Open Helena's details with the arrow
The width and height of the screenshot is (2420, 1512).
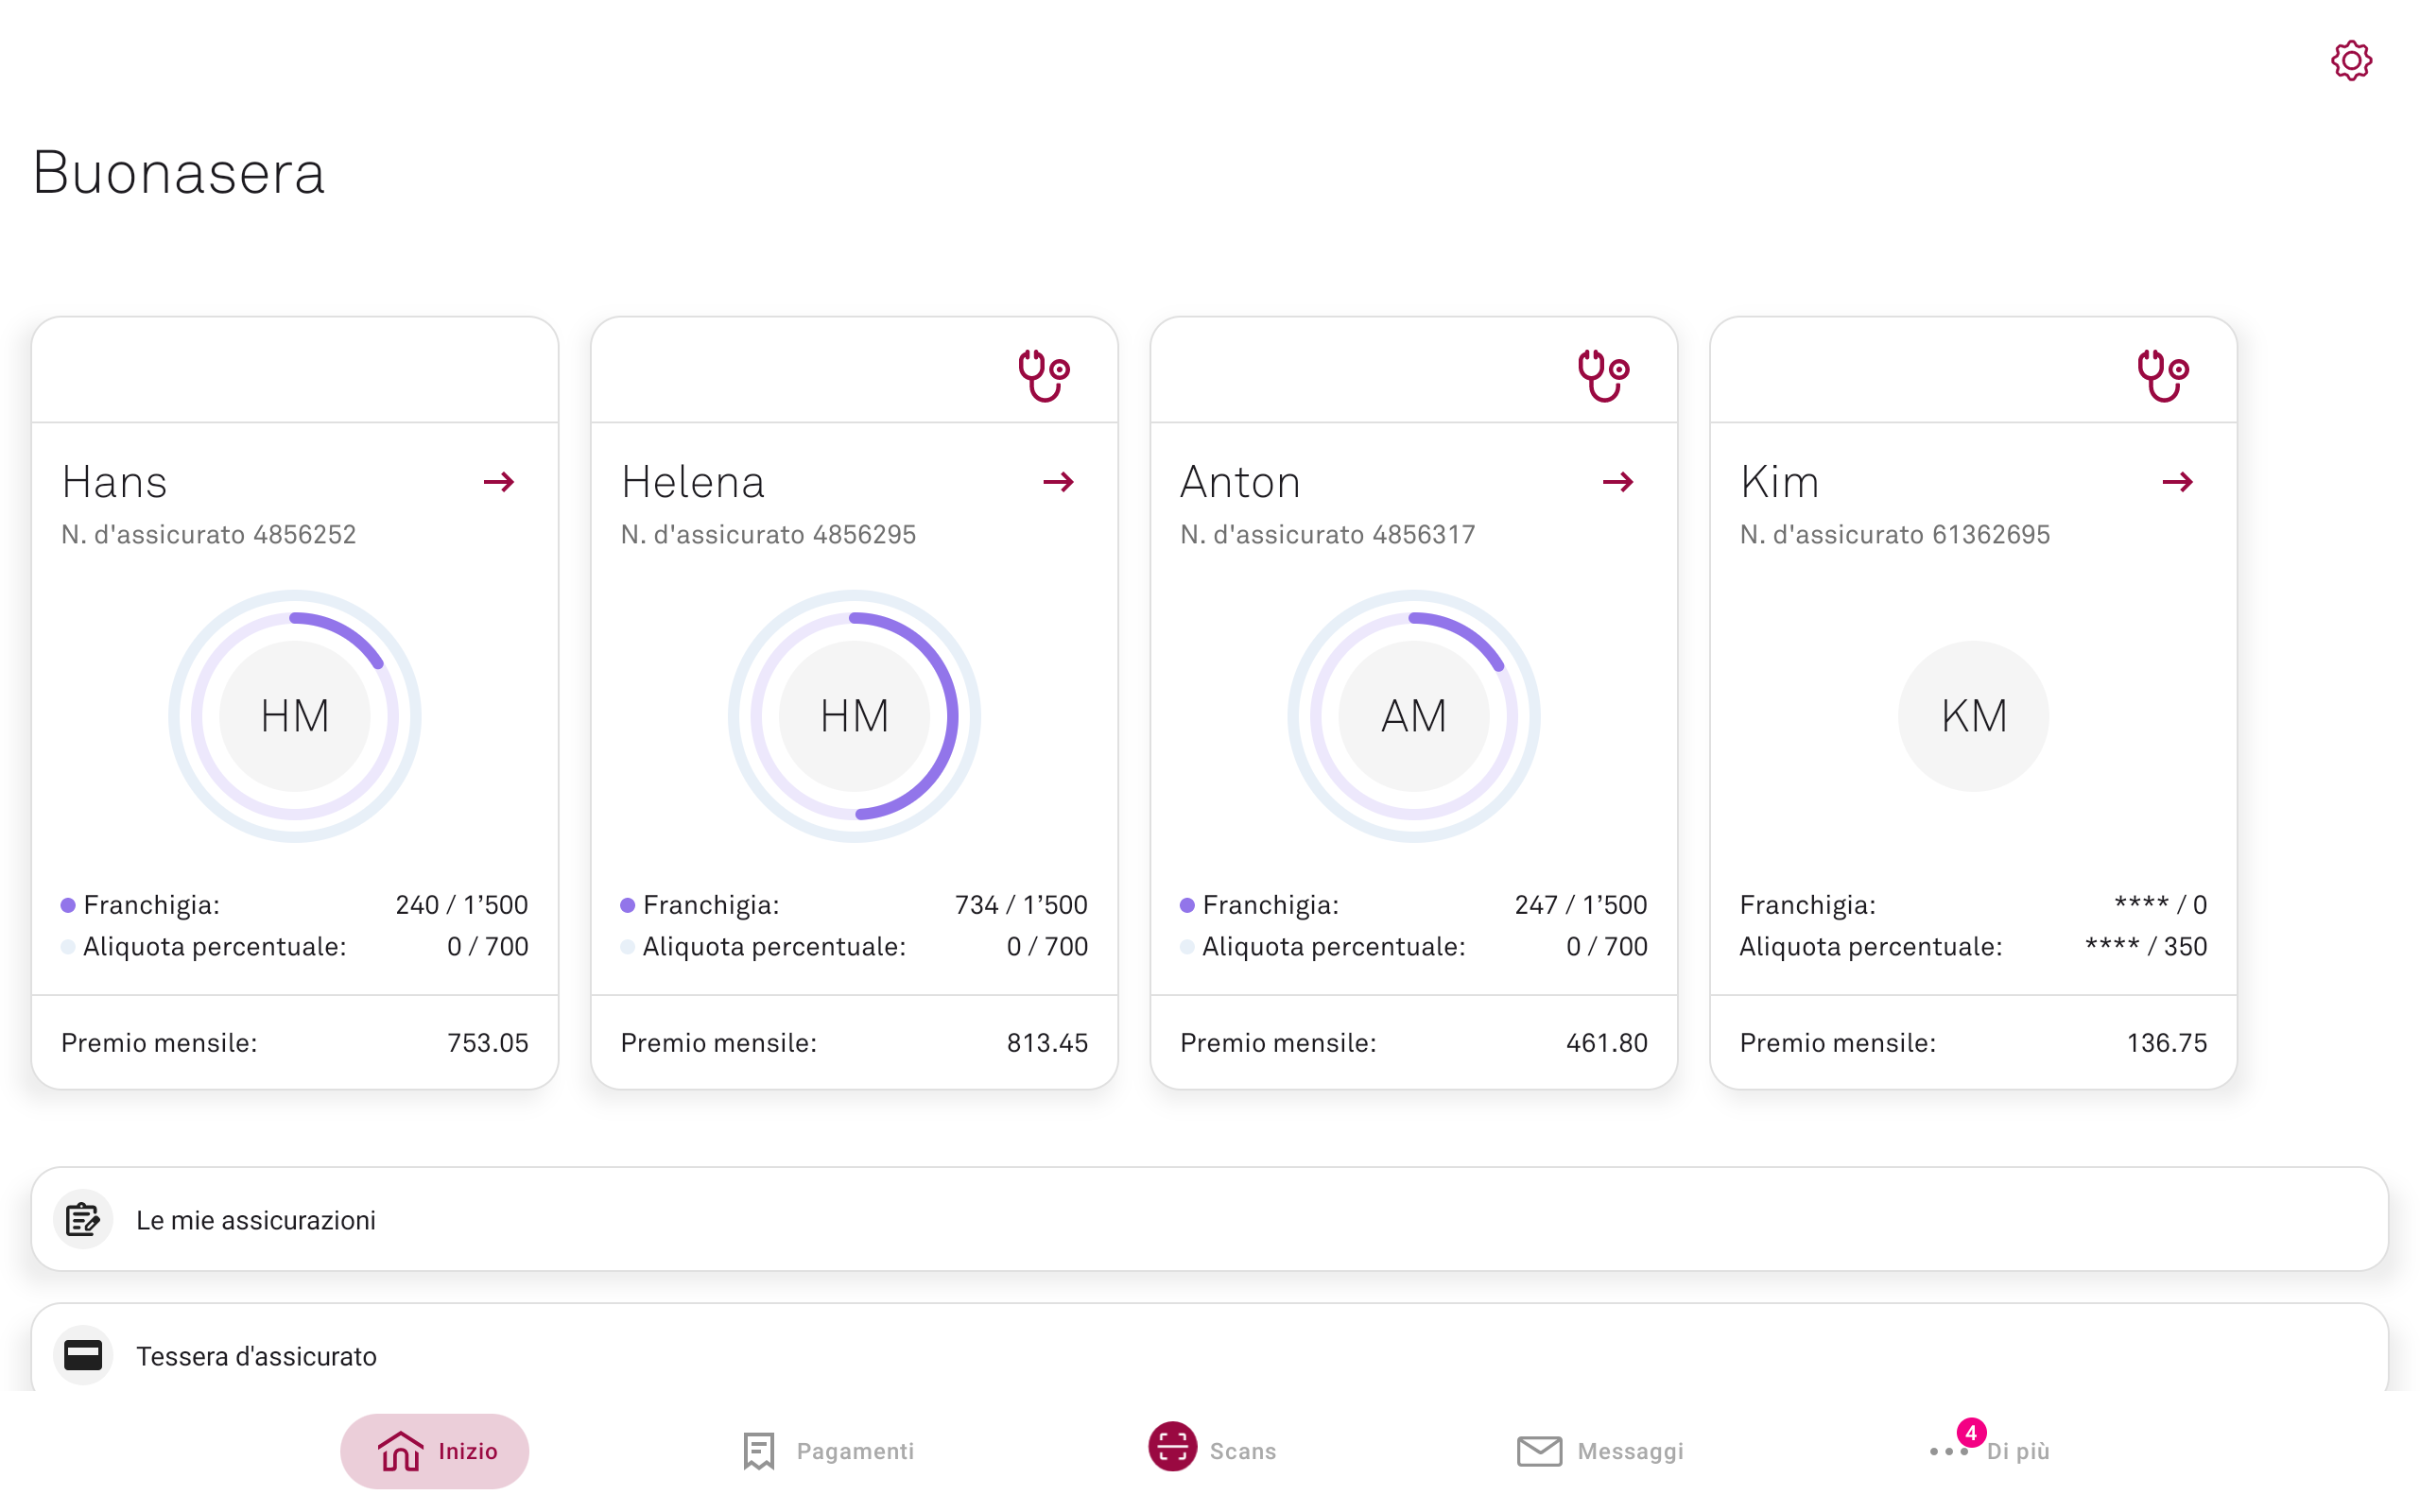coord(1059,482)
